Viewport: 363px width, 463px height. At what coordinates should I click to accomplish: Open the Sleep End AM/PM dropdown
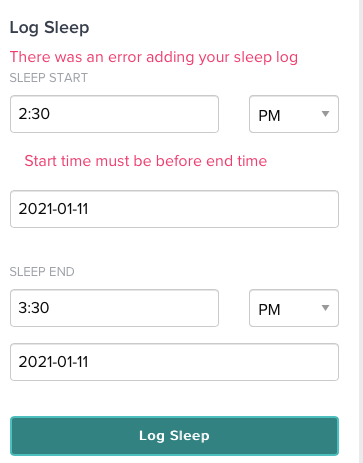tap(294, 308)
